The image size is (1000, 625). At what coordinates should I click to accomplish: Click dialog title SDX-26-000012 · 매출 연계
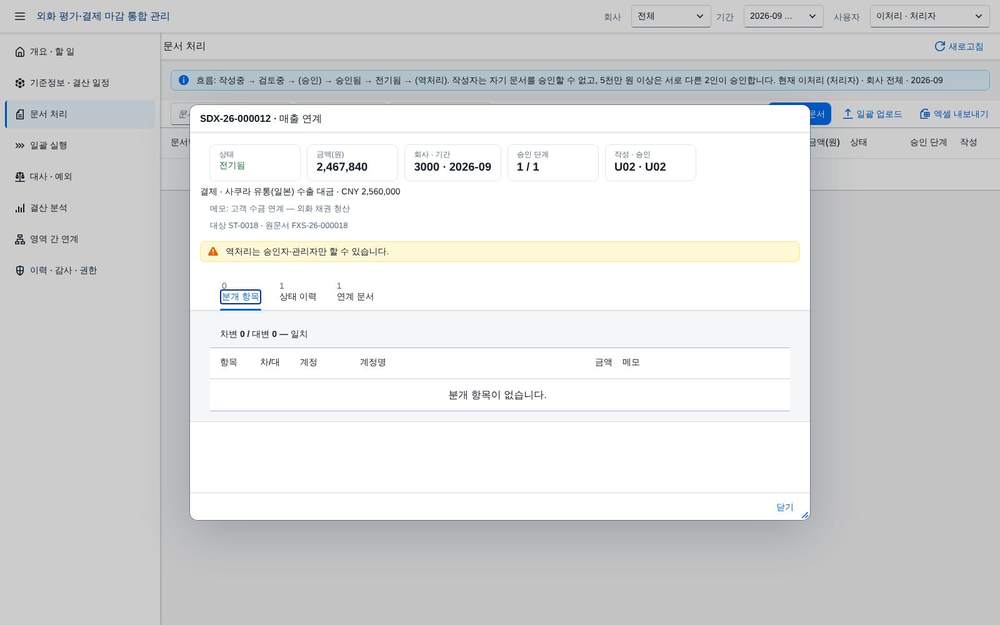[x=260, y=119]
